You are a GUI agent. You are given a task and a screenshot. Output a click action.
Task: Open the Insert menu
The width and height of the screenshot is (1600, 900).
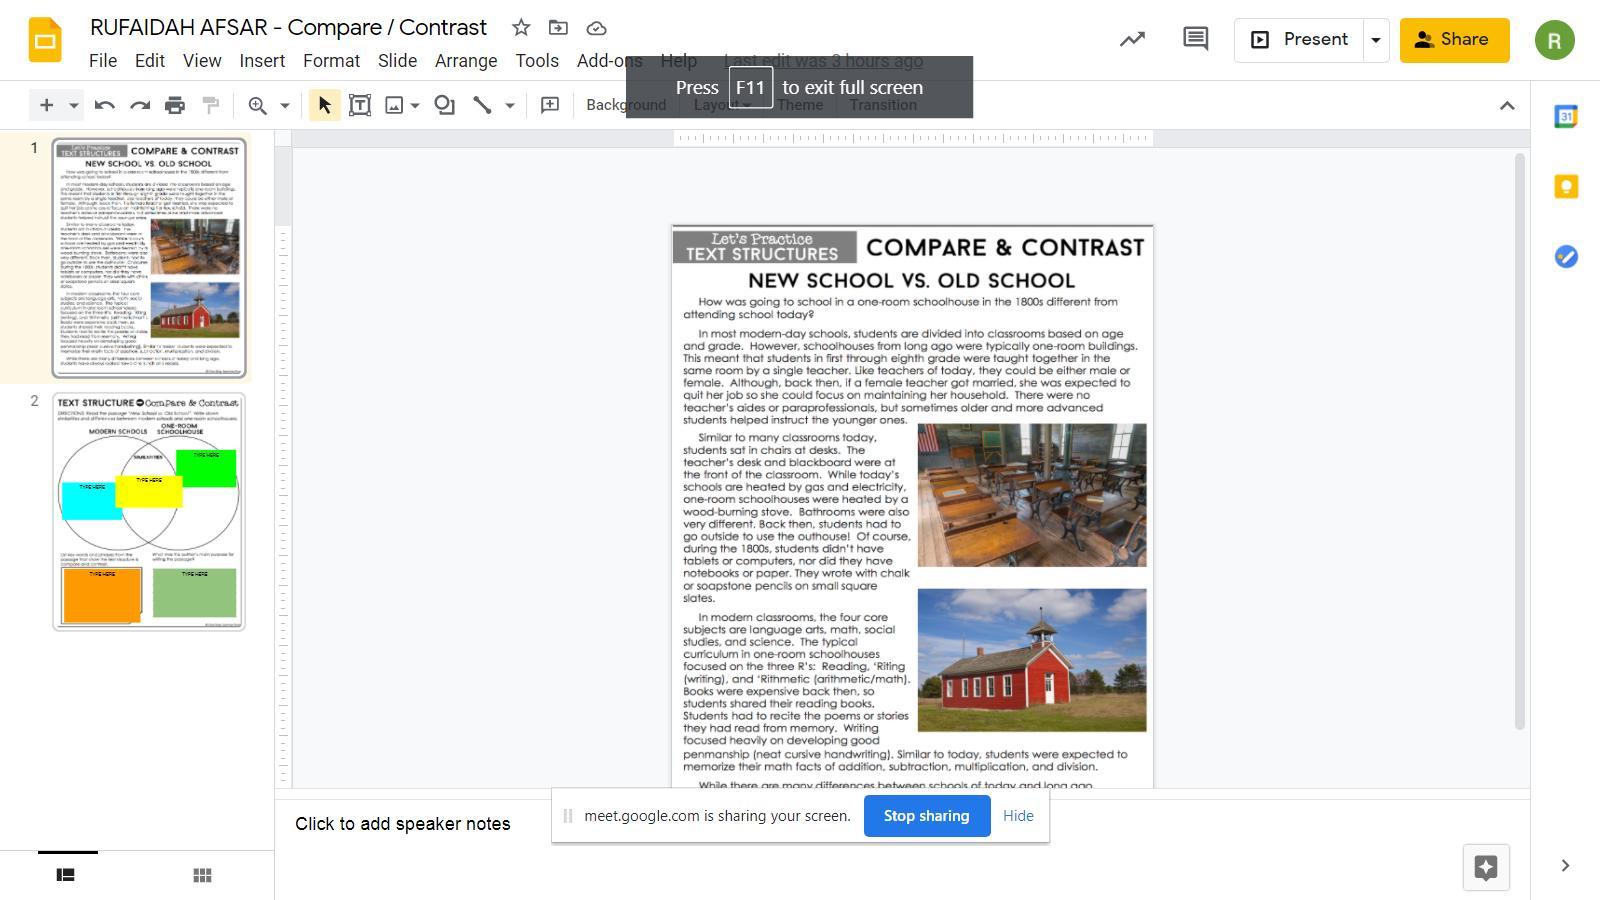click(262, 61)
